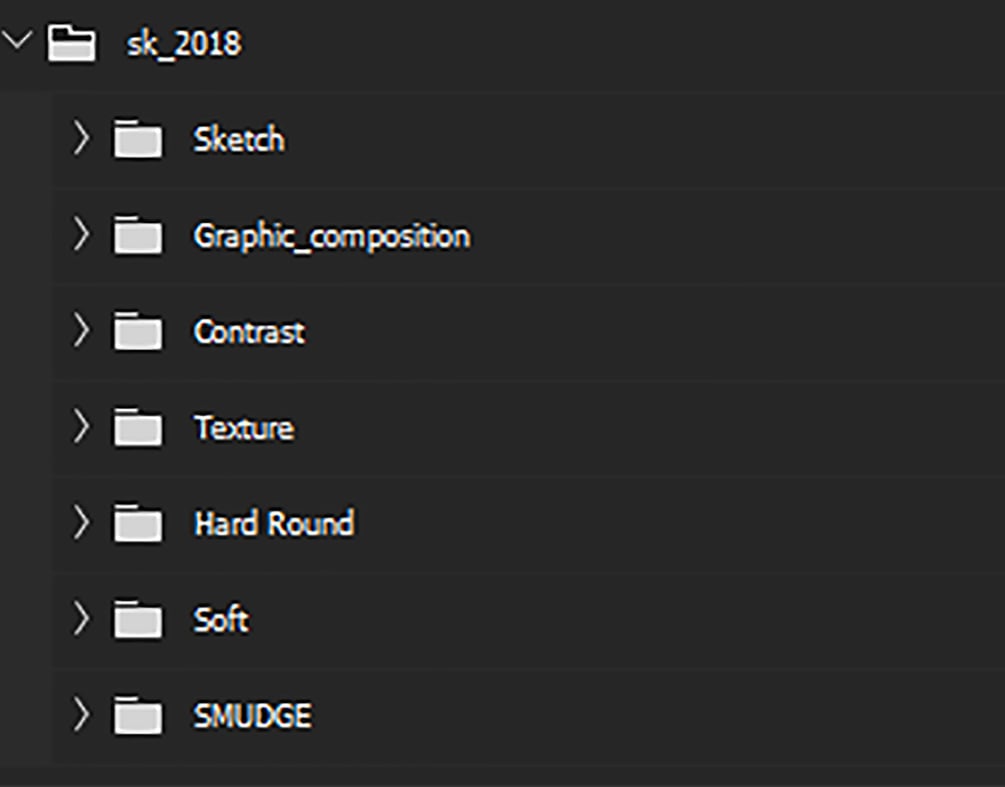Image resolution: width=1005 pixels, height=787 pixels.
Task: Expand the SMUDGE folder chevron
Action: (80, 714)
